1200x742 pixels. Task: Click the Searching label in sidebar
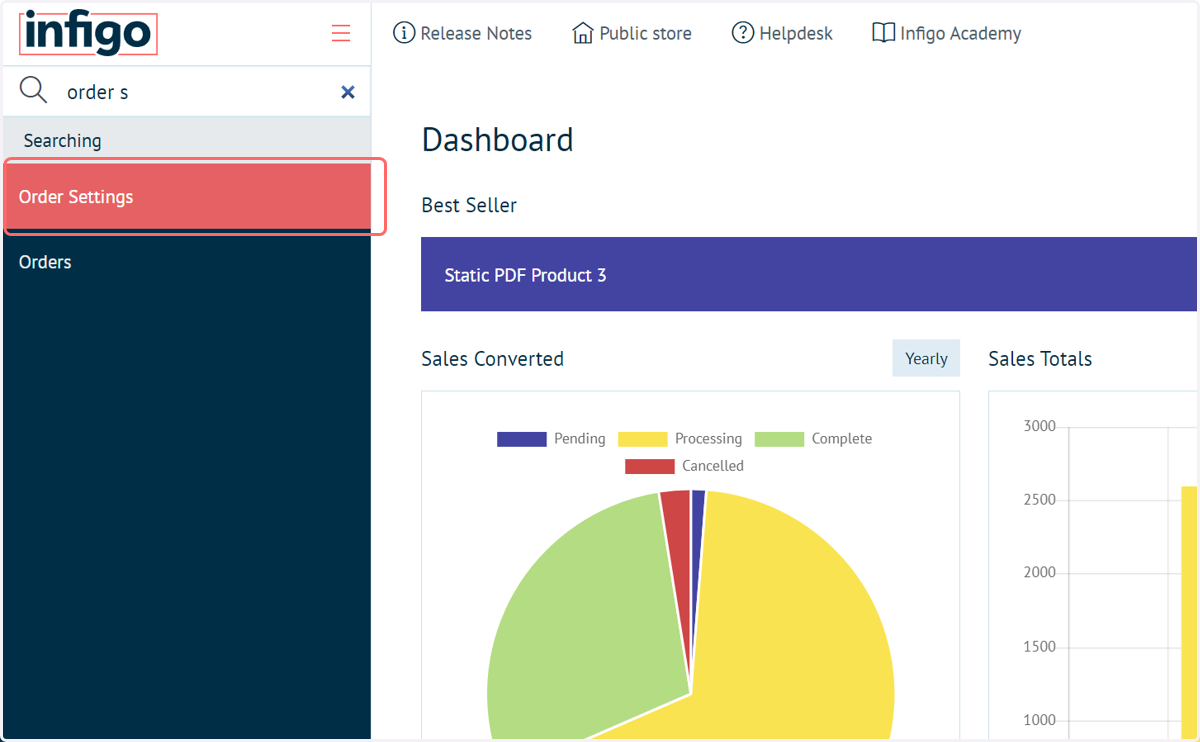[x=62, y=141]
